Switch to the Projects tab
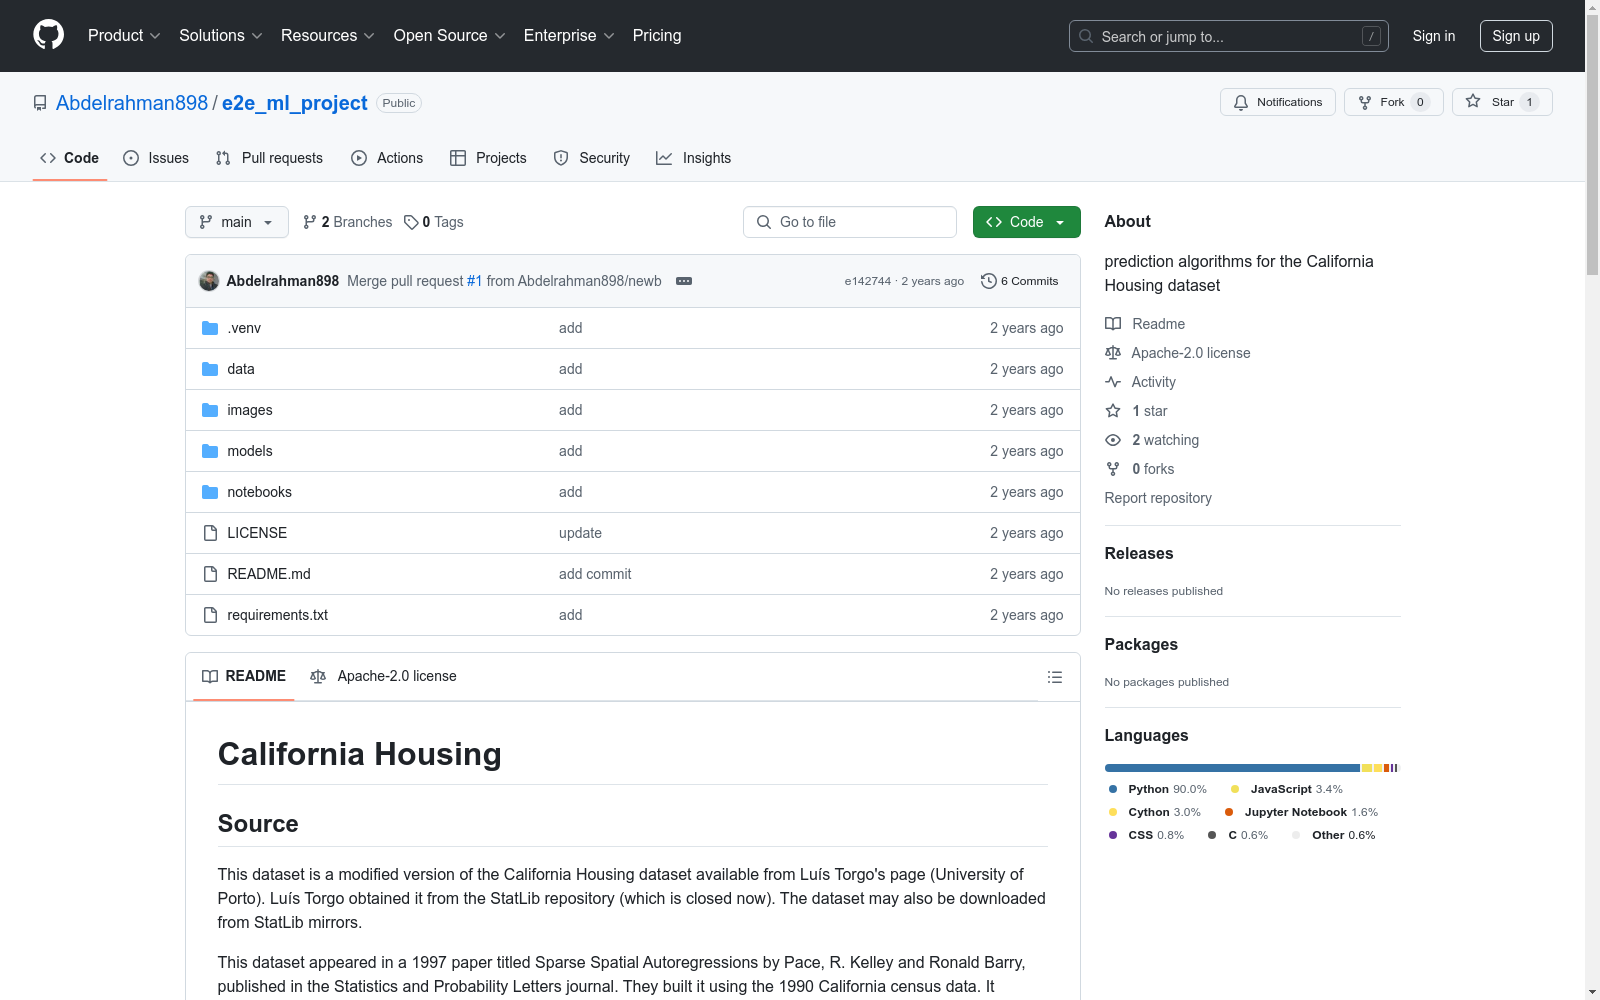1600x1000 pixels. tap(488, 158)
